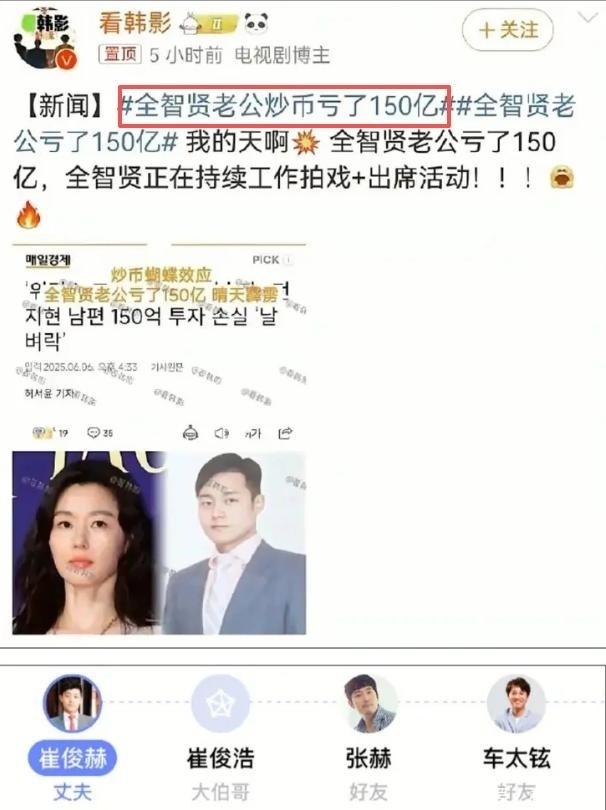Click the comment bubble icon with 35
The width and height of the screenshot is (606, 810).
pyautogui.click(x=100, y=433)
